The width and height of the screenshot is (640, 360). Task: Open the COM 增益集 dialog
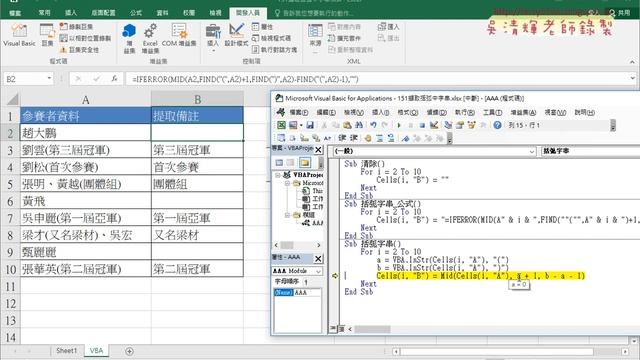(x=179, y=35)
